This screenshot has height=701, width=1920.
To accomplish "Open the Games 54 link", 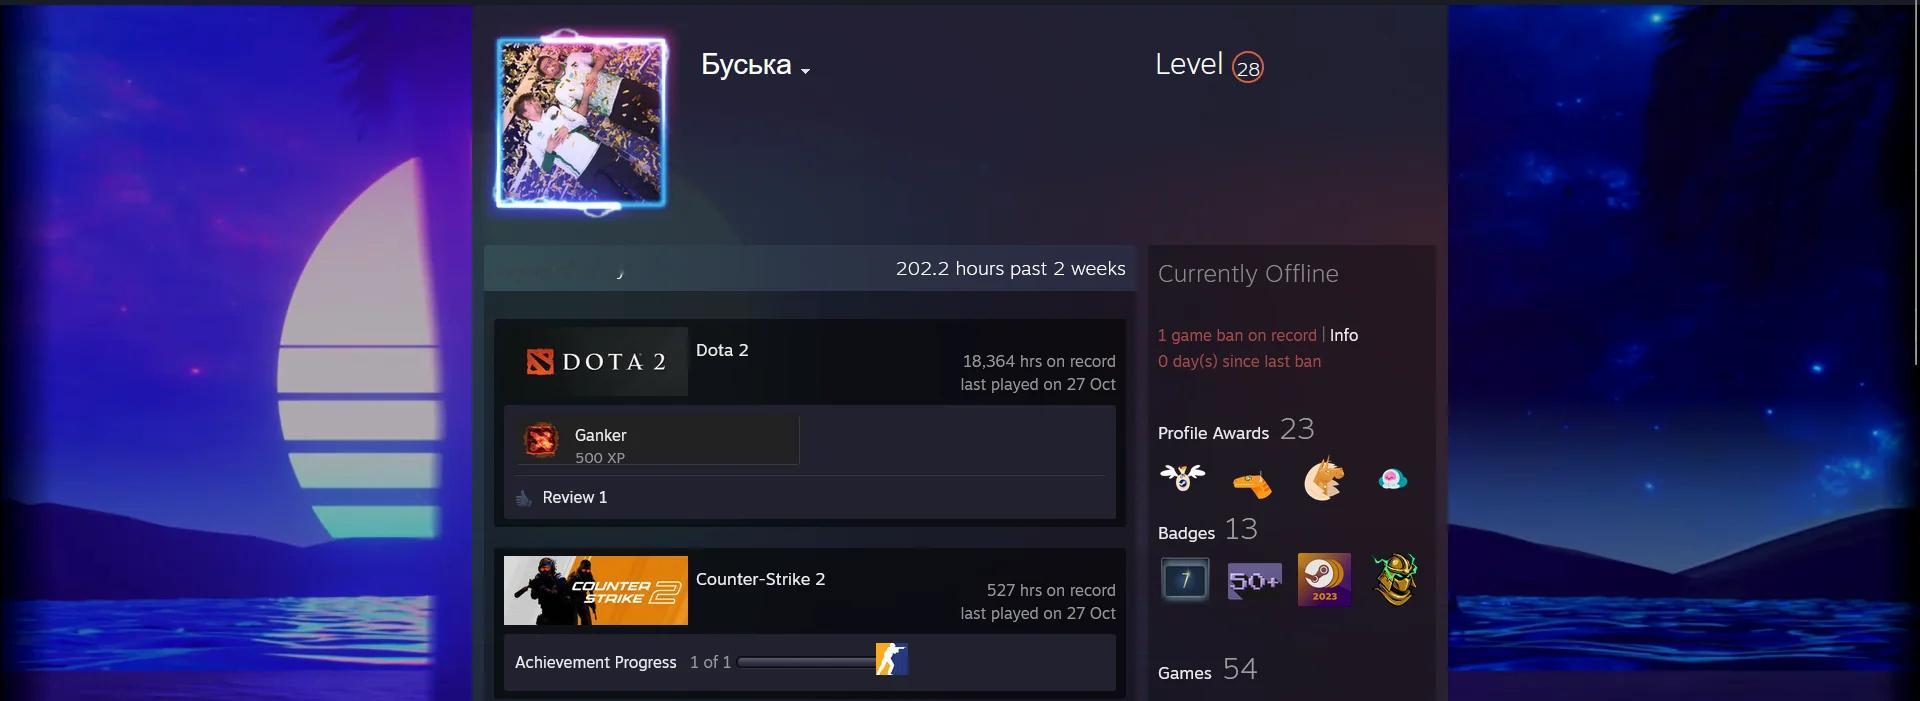I will 1207,670.
